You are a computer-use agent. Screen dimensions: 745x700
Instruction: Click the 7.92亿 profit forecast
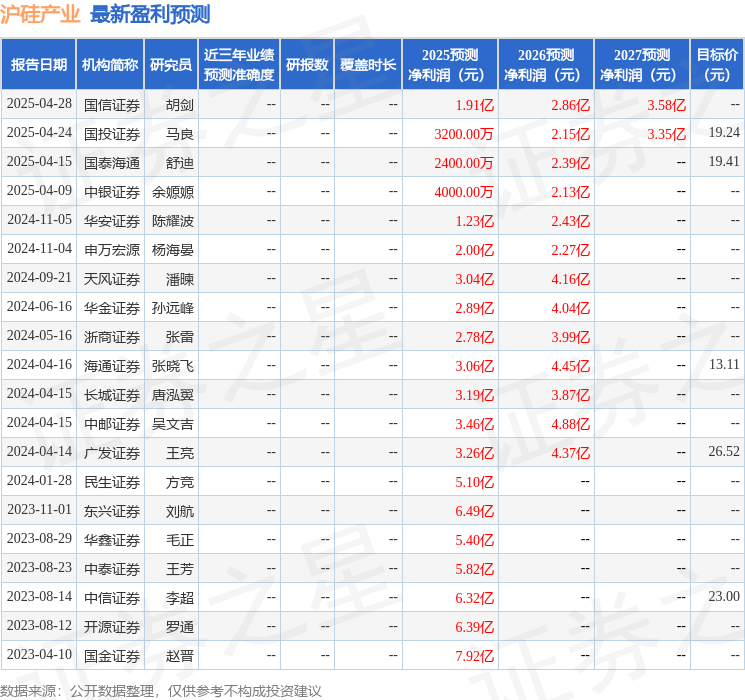click(x=475, y=656)
